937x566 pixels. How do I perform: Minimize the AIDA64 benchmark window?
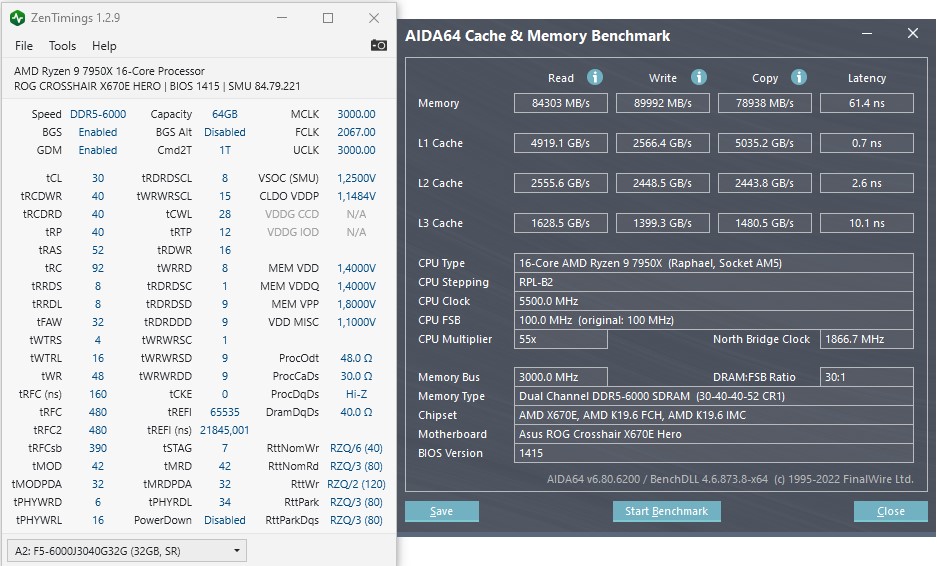[867, 33]
